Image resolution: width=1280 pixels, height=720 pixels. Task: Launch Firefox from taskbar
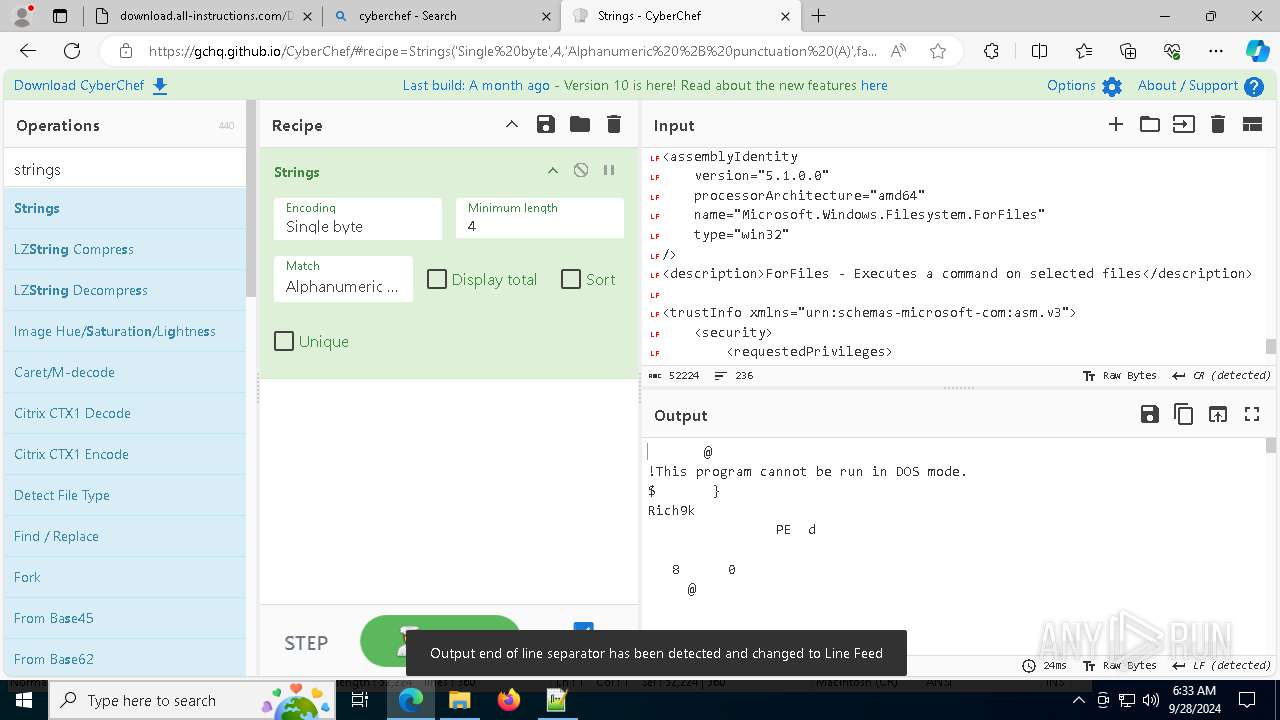coord(509,700)
